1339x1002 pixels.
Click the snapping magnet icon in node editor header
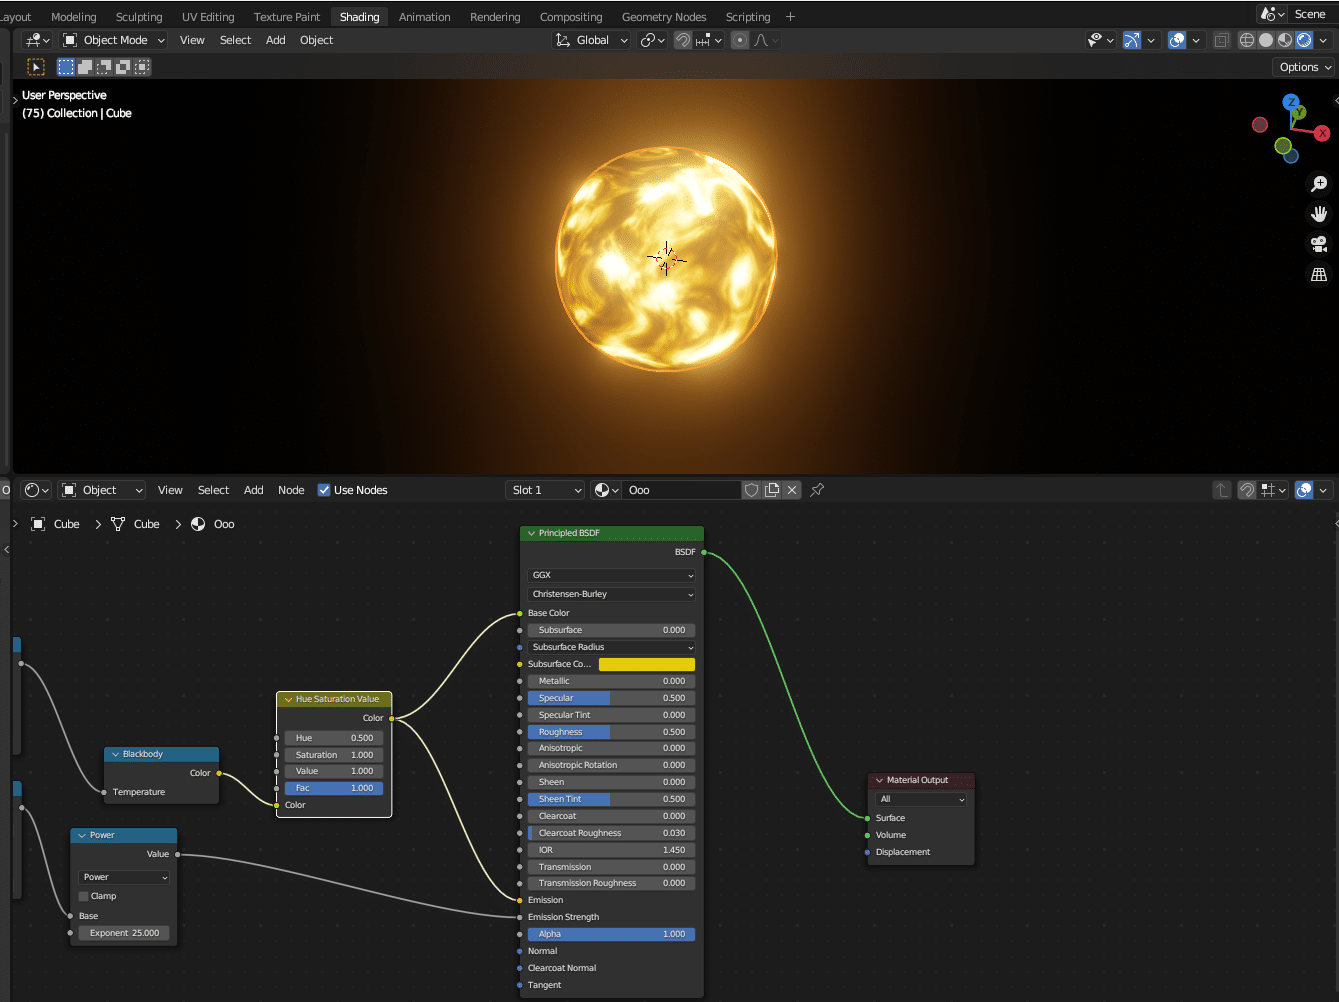(x=1246, y=490)
